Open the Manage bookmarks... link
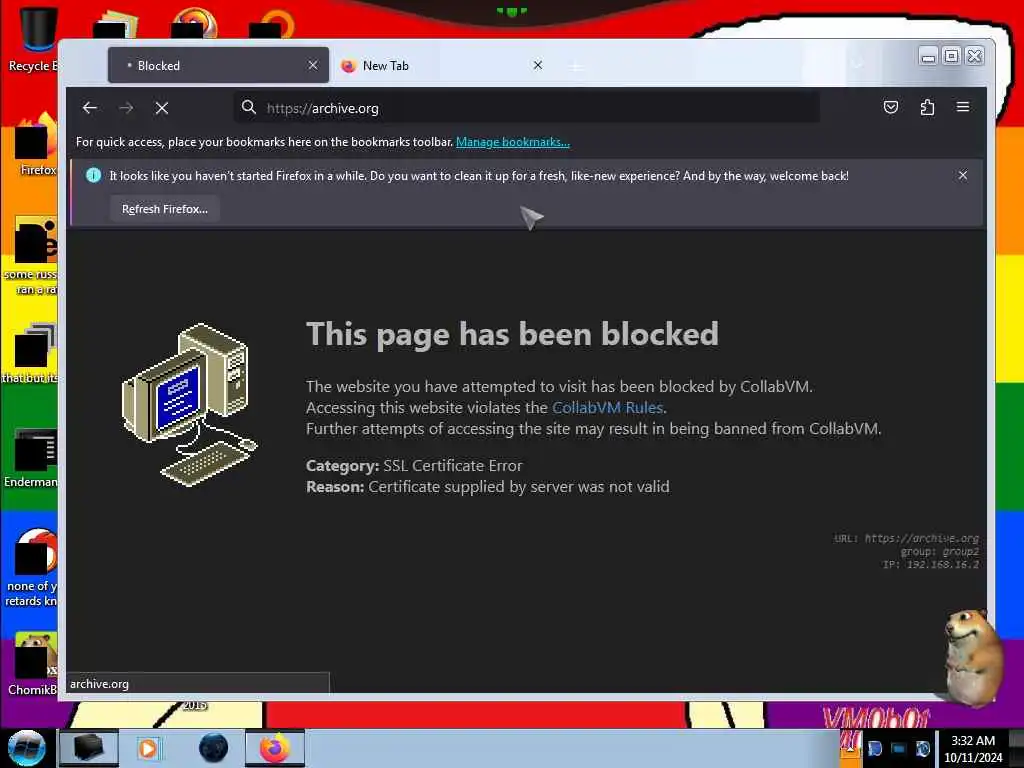The height and width of the screenshot is (768, 1024). point(513,142)
